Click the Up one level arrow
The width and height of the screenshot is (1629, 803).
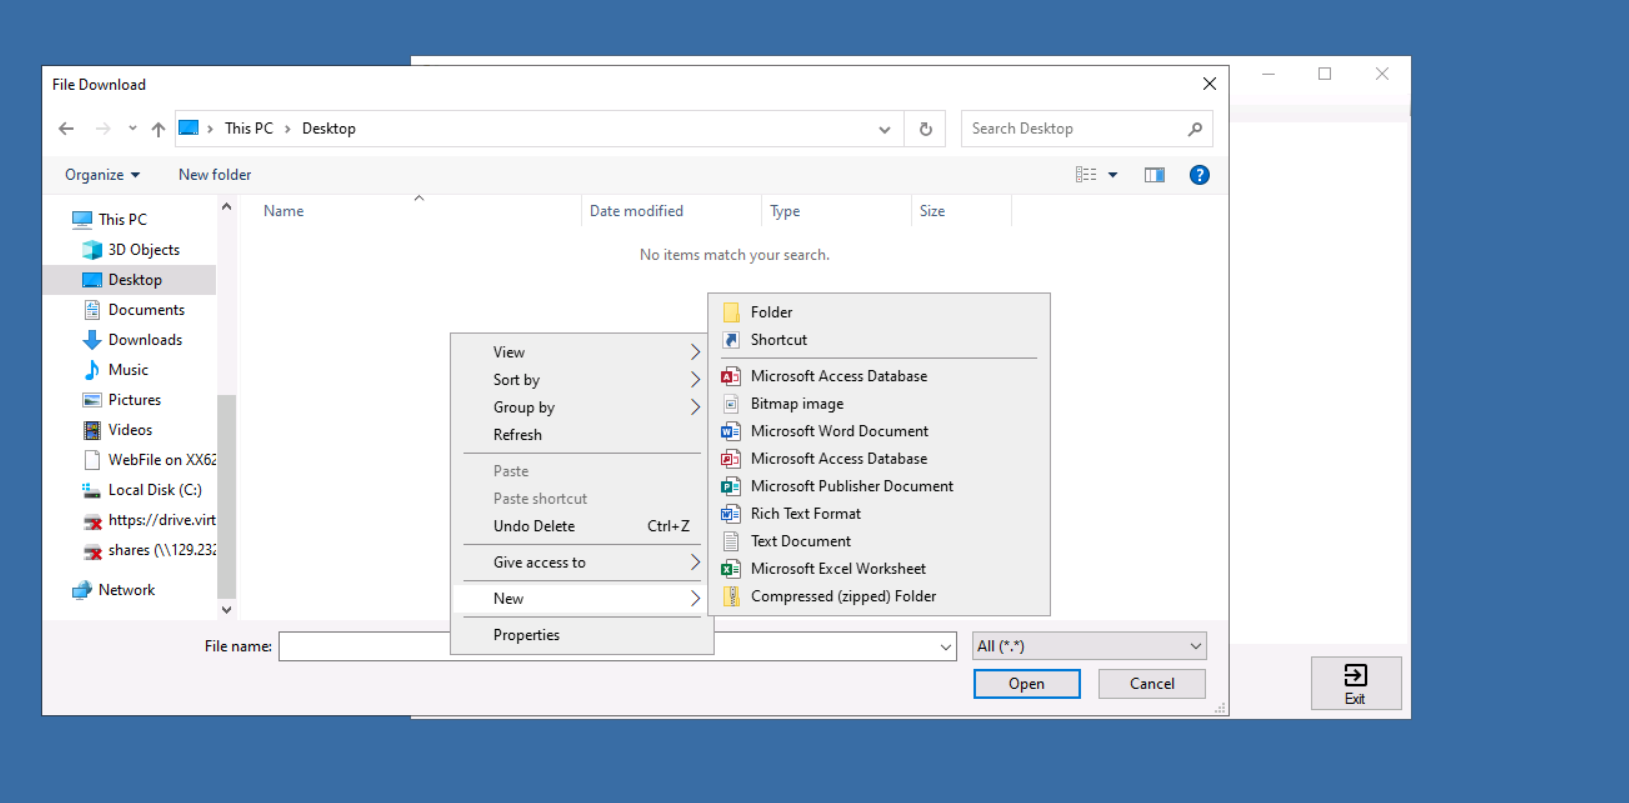point(158,129)
